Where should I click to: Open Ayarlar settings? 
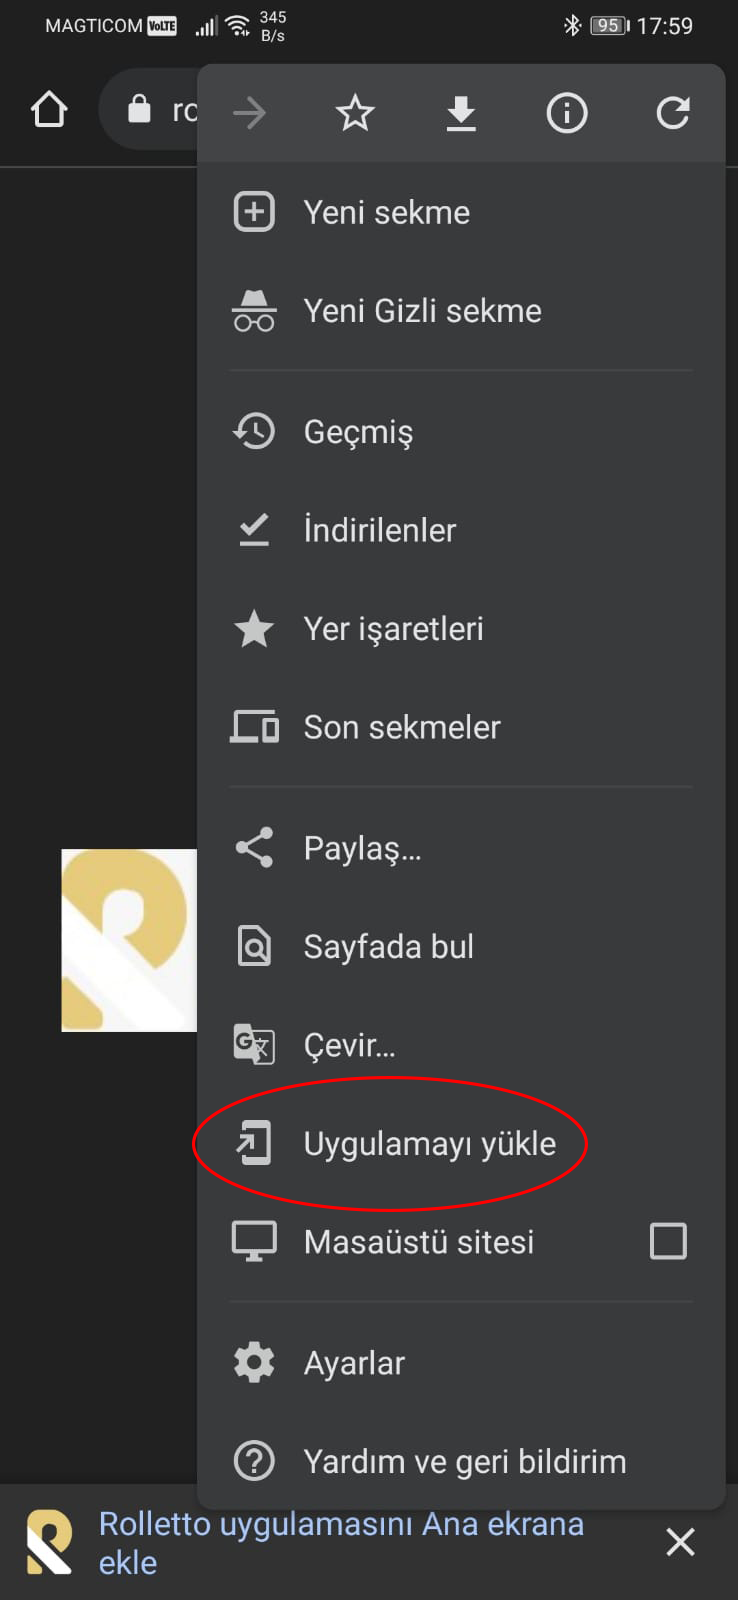point(354,1363)
